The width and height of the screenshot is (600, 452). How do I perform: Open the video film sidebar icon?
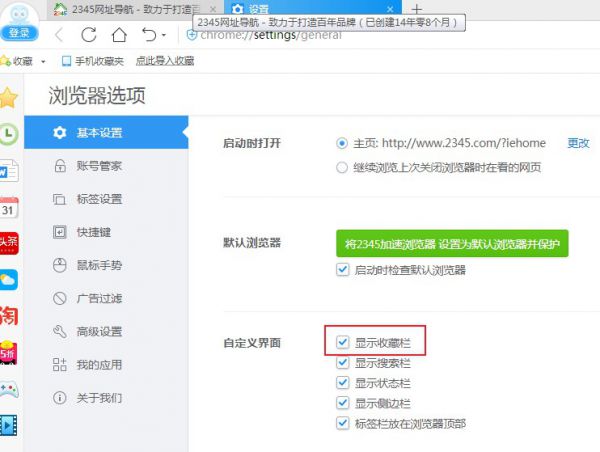(8, 426)
